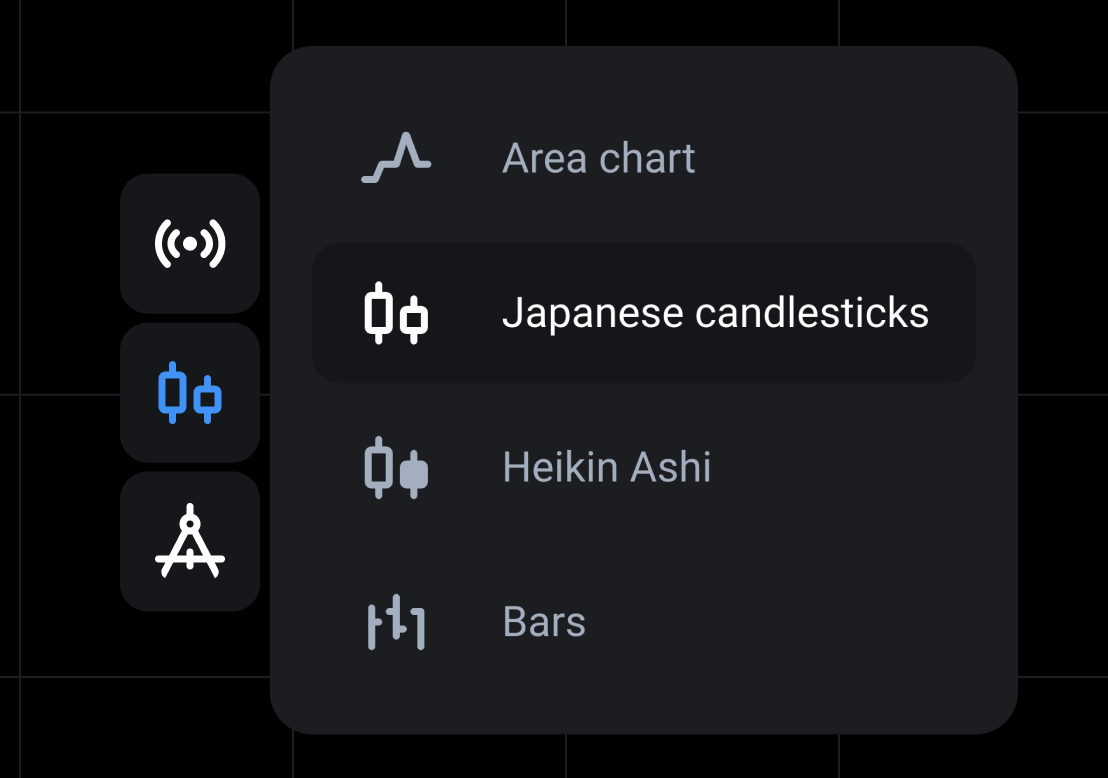
Task: Select the drawing compass tool icon
Action: tap(189, 541)
